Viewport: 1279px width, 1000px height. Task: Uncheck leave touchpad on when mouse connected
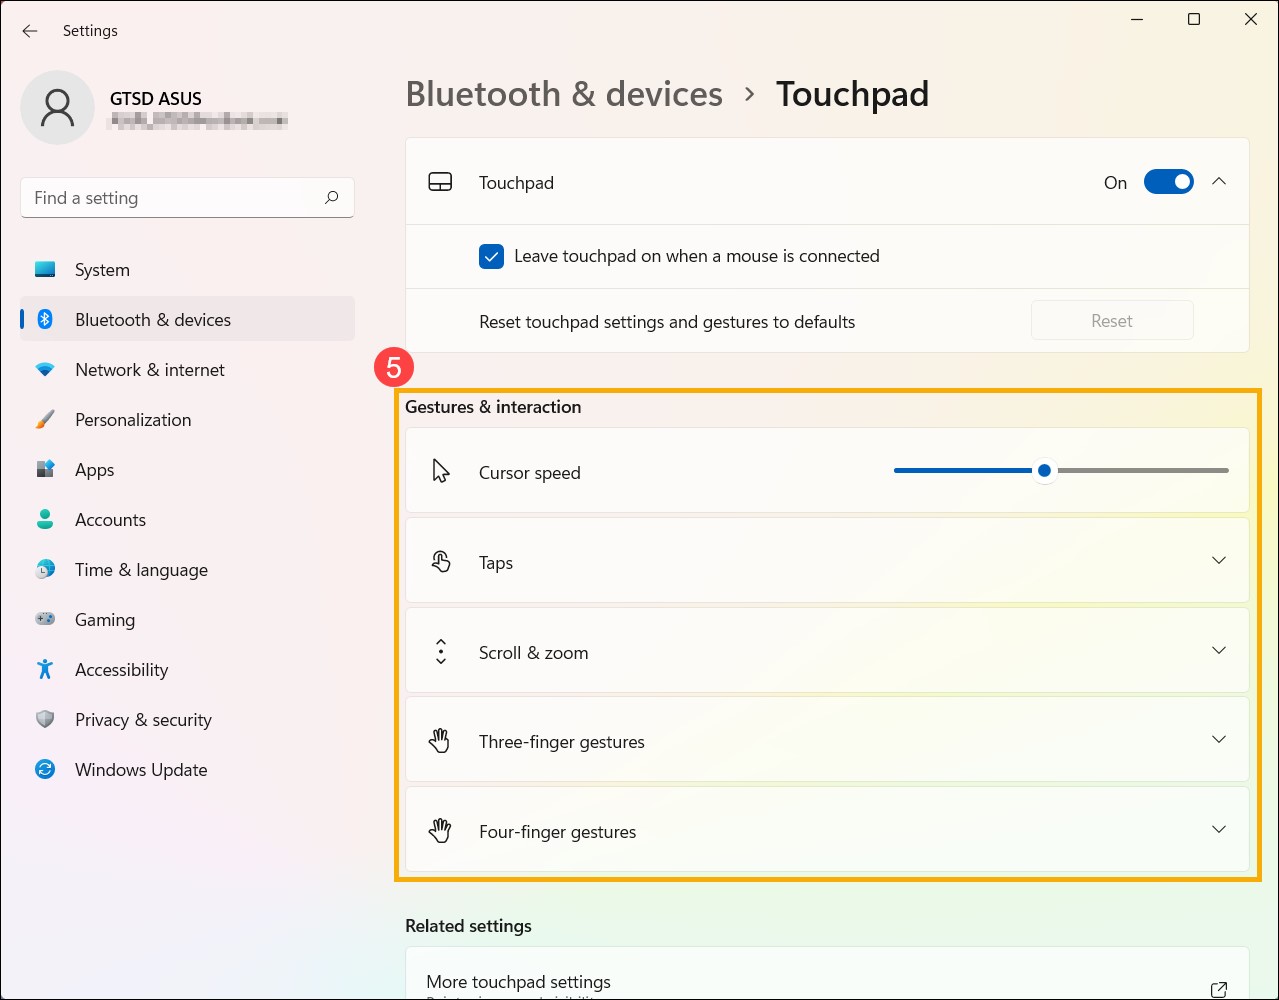pos(491,256)
